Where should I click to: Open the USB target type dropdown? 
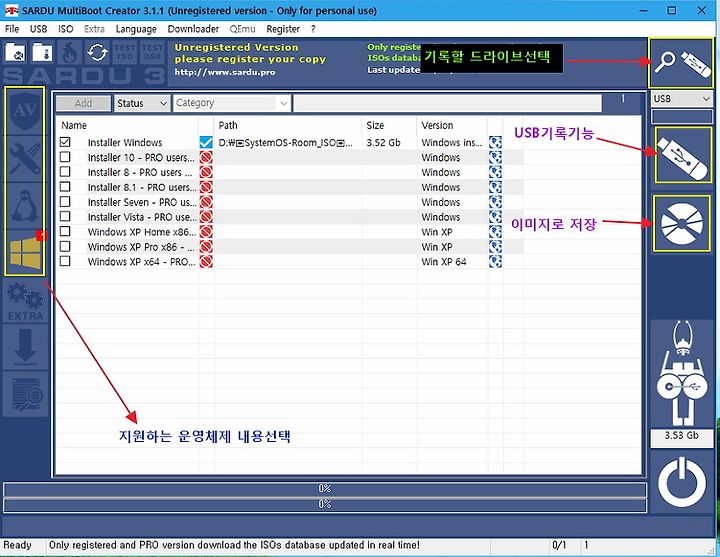[681, 98]
